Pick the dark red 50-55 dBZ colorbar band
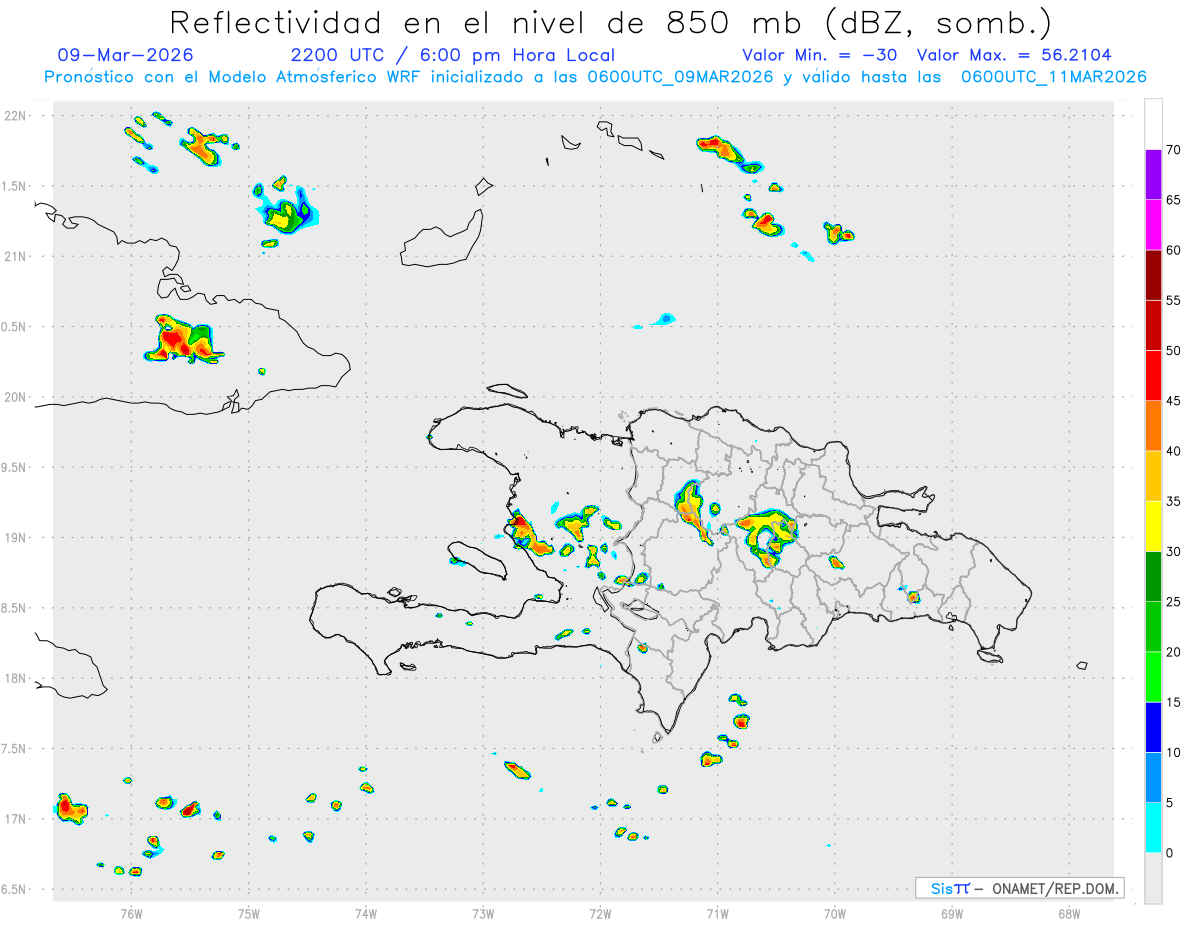The width and height of the screenshot is (1200, 927). (x=1153, y=325)
